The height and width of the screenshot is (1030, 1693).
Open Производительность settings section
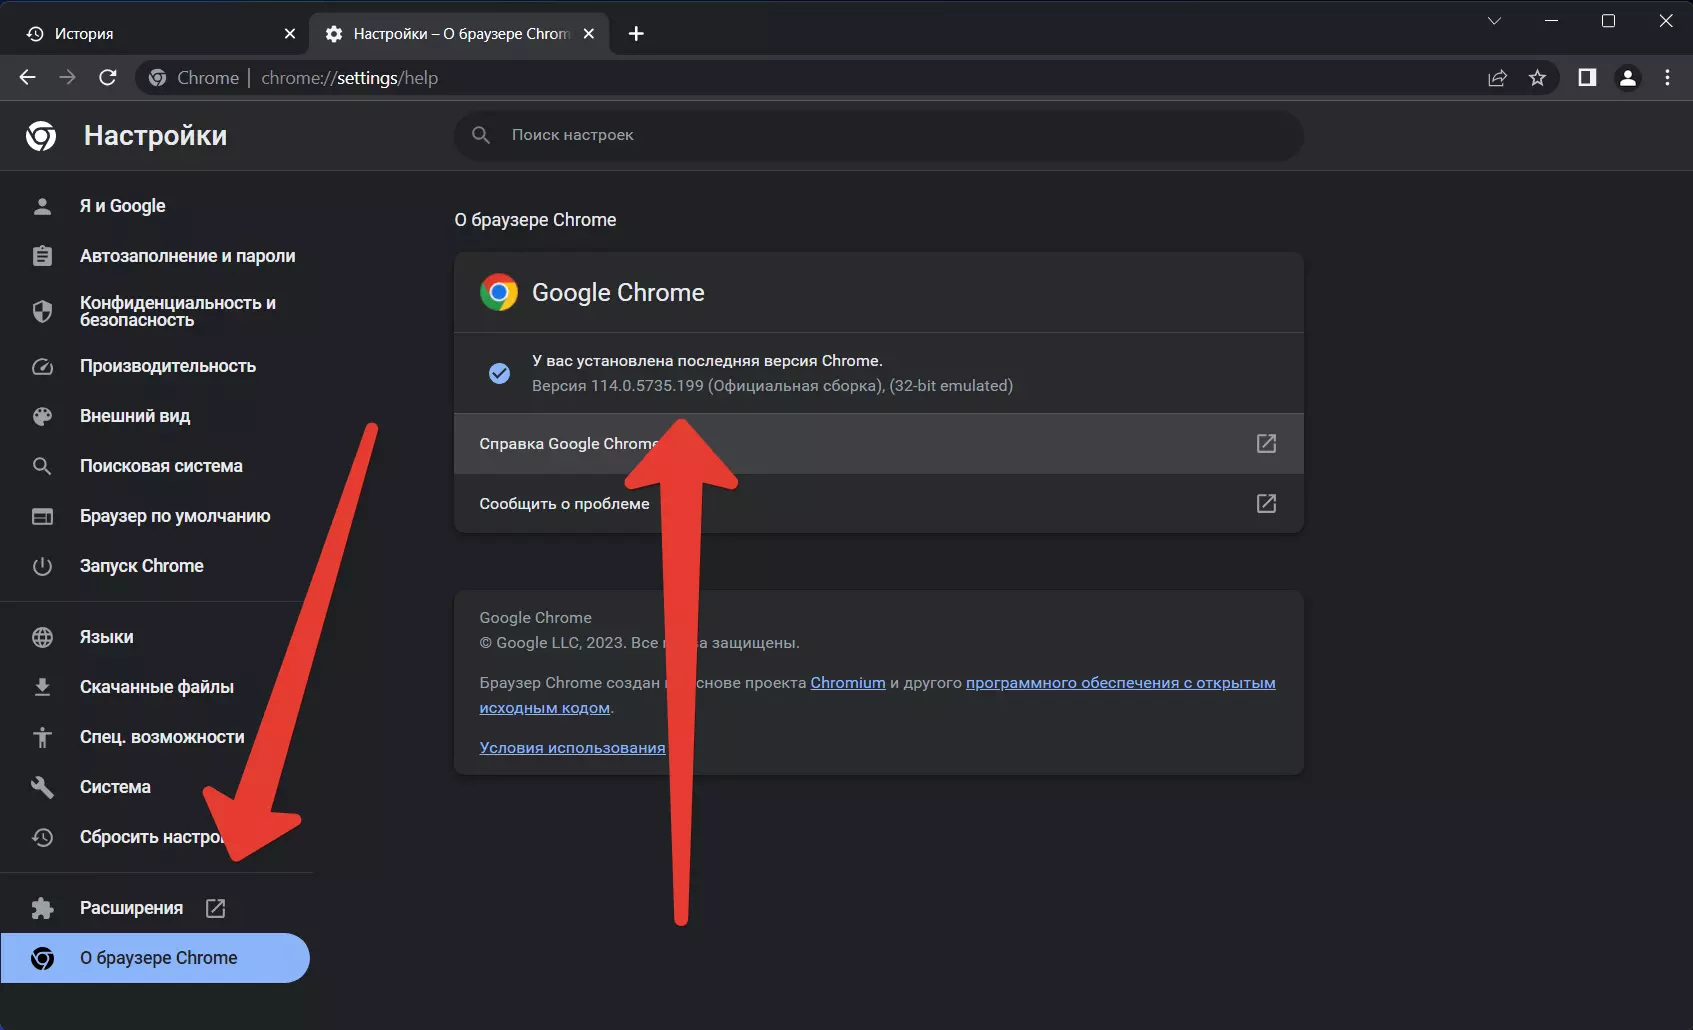pyautogui.click(x=167, y=366)
